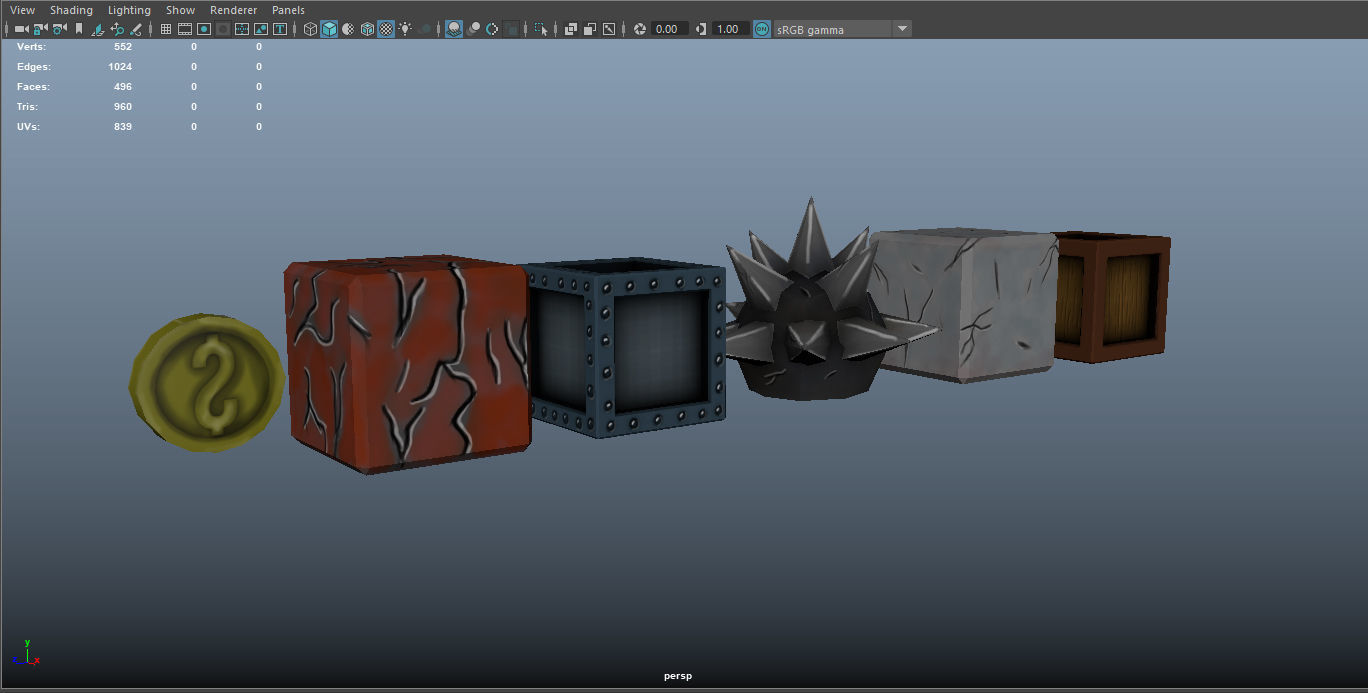Open the Show menu

[x=180, y=10]
